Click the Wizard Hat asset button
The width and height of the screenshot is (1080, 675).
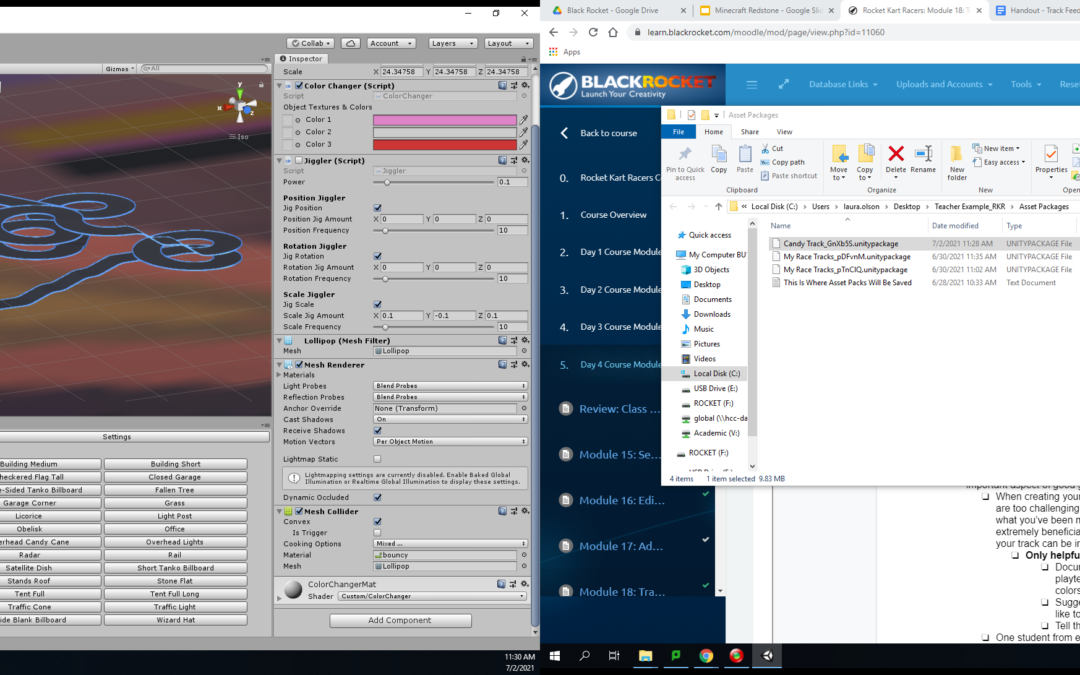coord(176,621)
